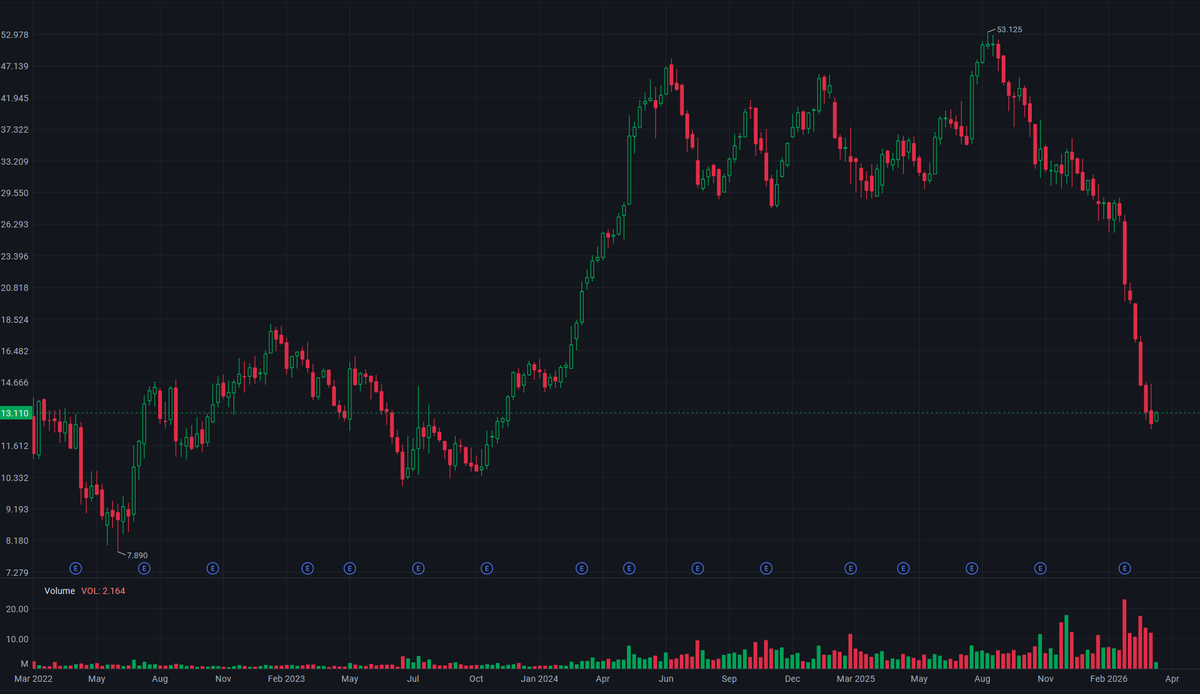
Task: Click the Feb 2026 date label
Action: click(x=1110, y=679)
